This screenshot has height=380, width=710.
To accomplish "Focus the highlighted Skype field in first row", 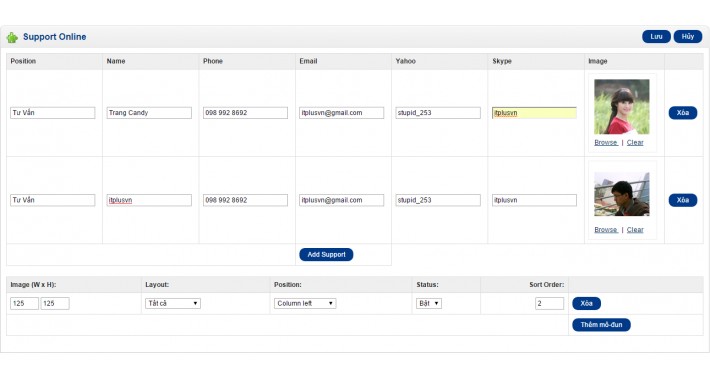I will click(x=534, y=113).
